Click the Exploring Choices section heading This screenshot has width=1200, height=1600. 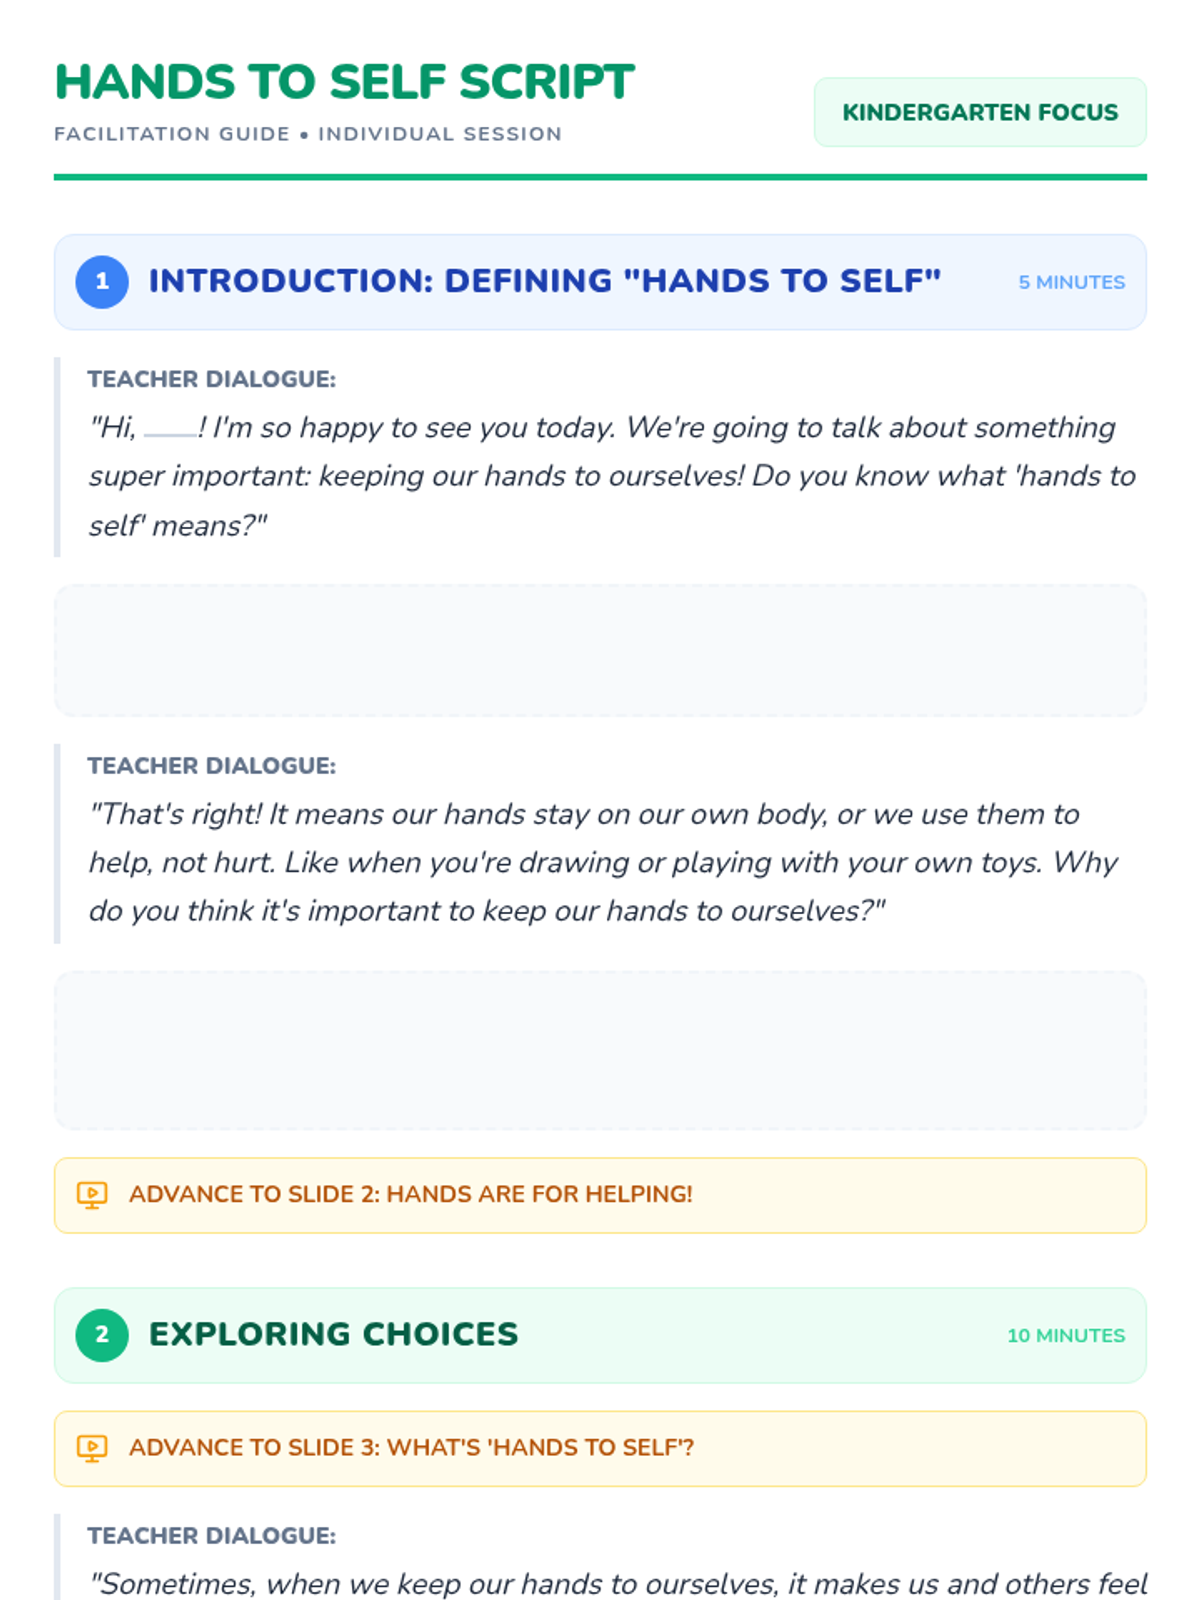point(333,1334)
